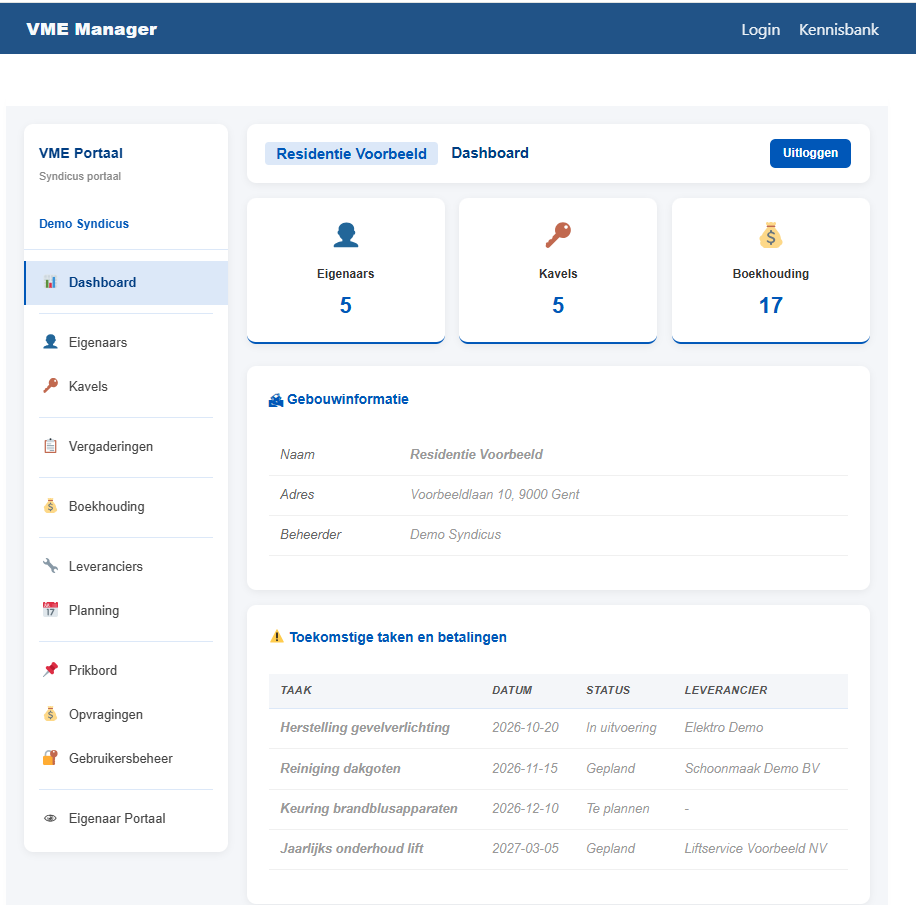Click Liftservice Voorbeeld NV supplier cell

(x=755, y=848)
